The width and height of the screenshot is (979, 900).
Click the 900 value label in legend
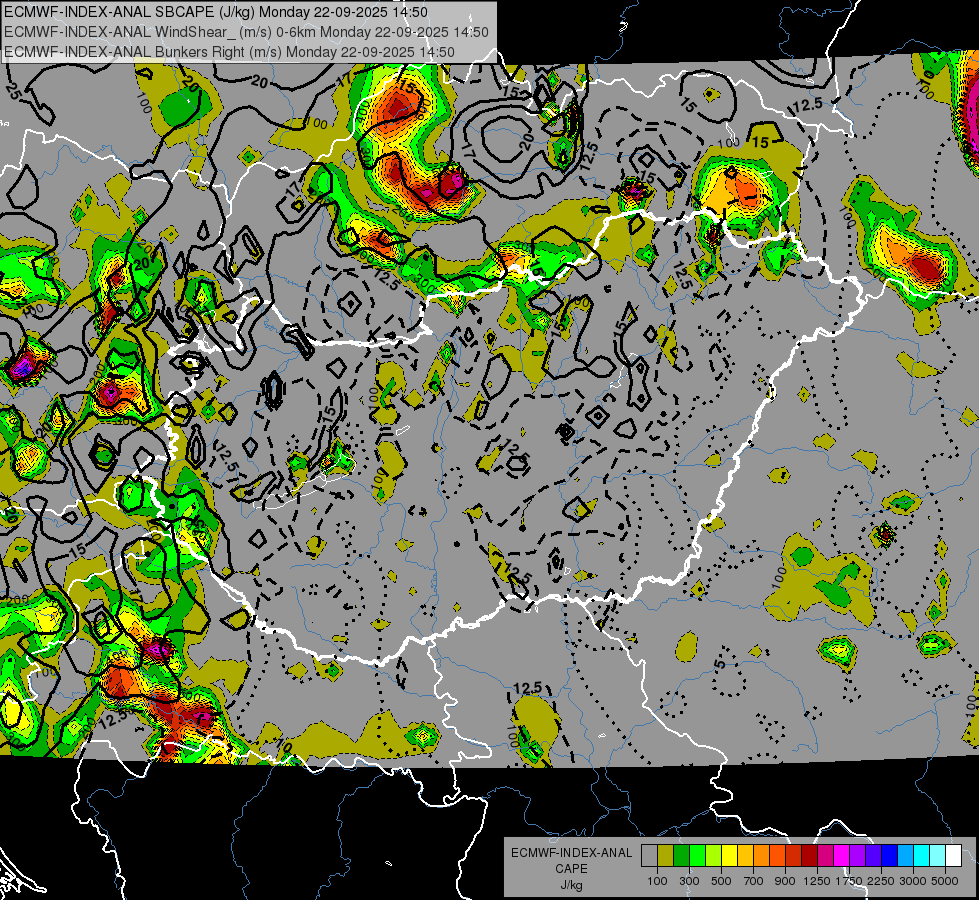pos(785,880)
